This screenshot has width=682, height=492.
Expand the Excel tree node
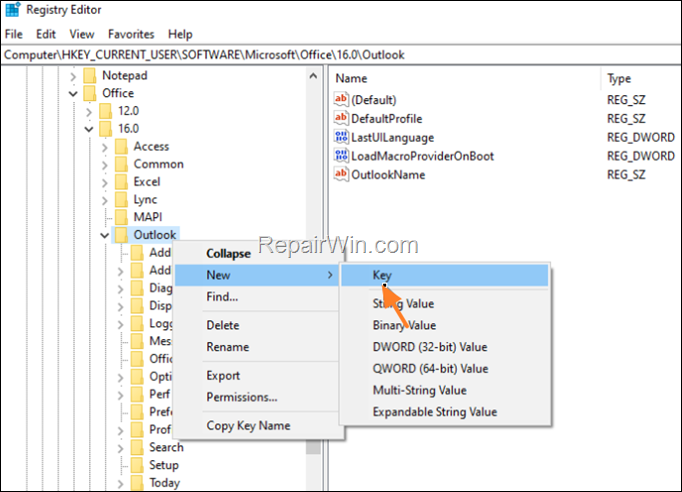pyautogui.click(x=104, y=183)
